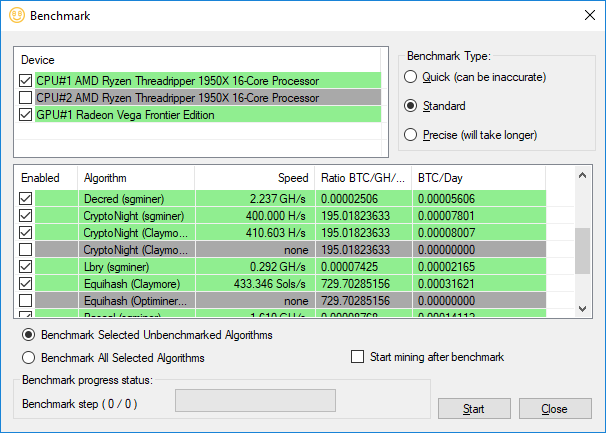Disable Decred (sgminer) algorithm checkbox
The image size is (606, 433).
pos(26,198)
